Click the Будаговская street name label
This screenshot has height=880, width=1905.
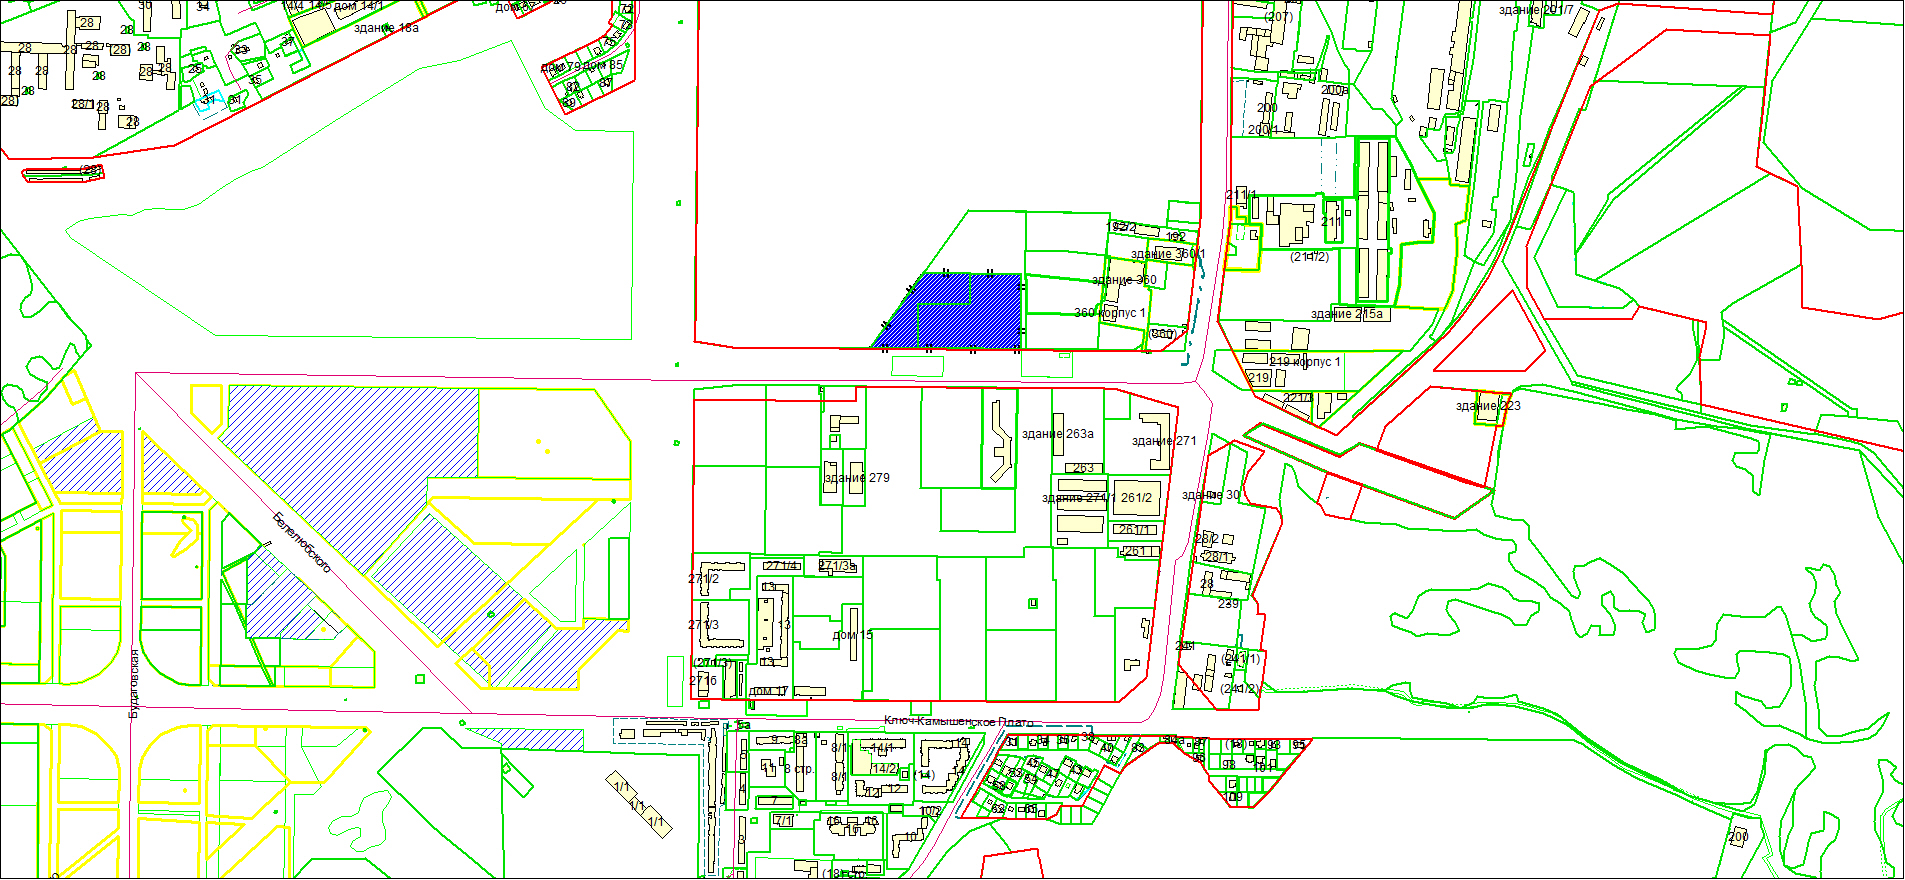(x=135, y=683)
